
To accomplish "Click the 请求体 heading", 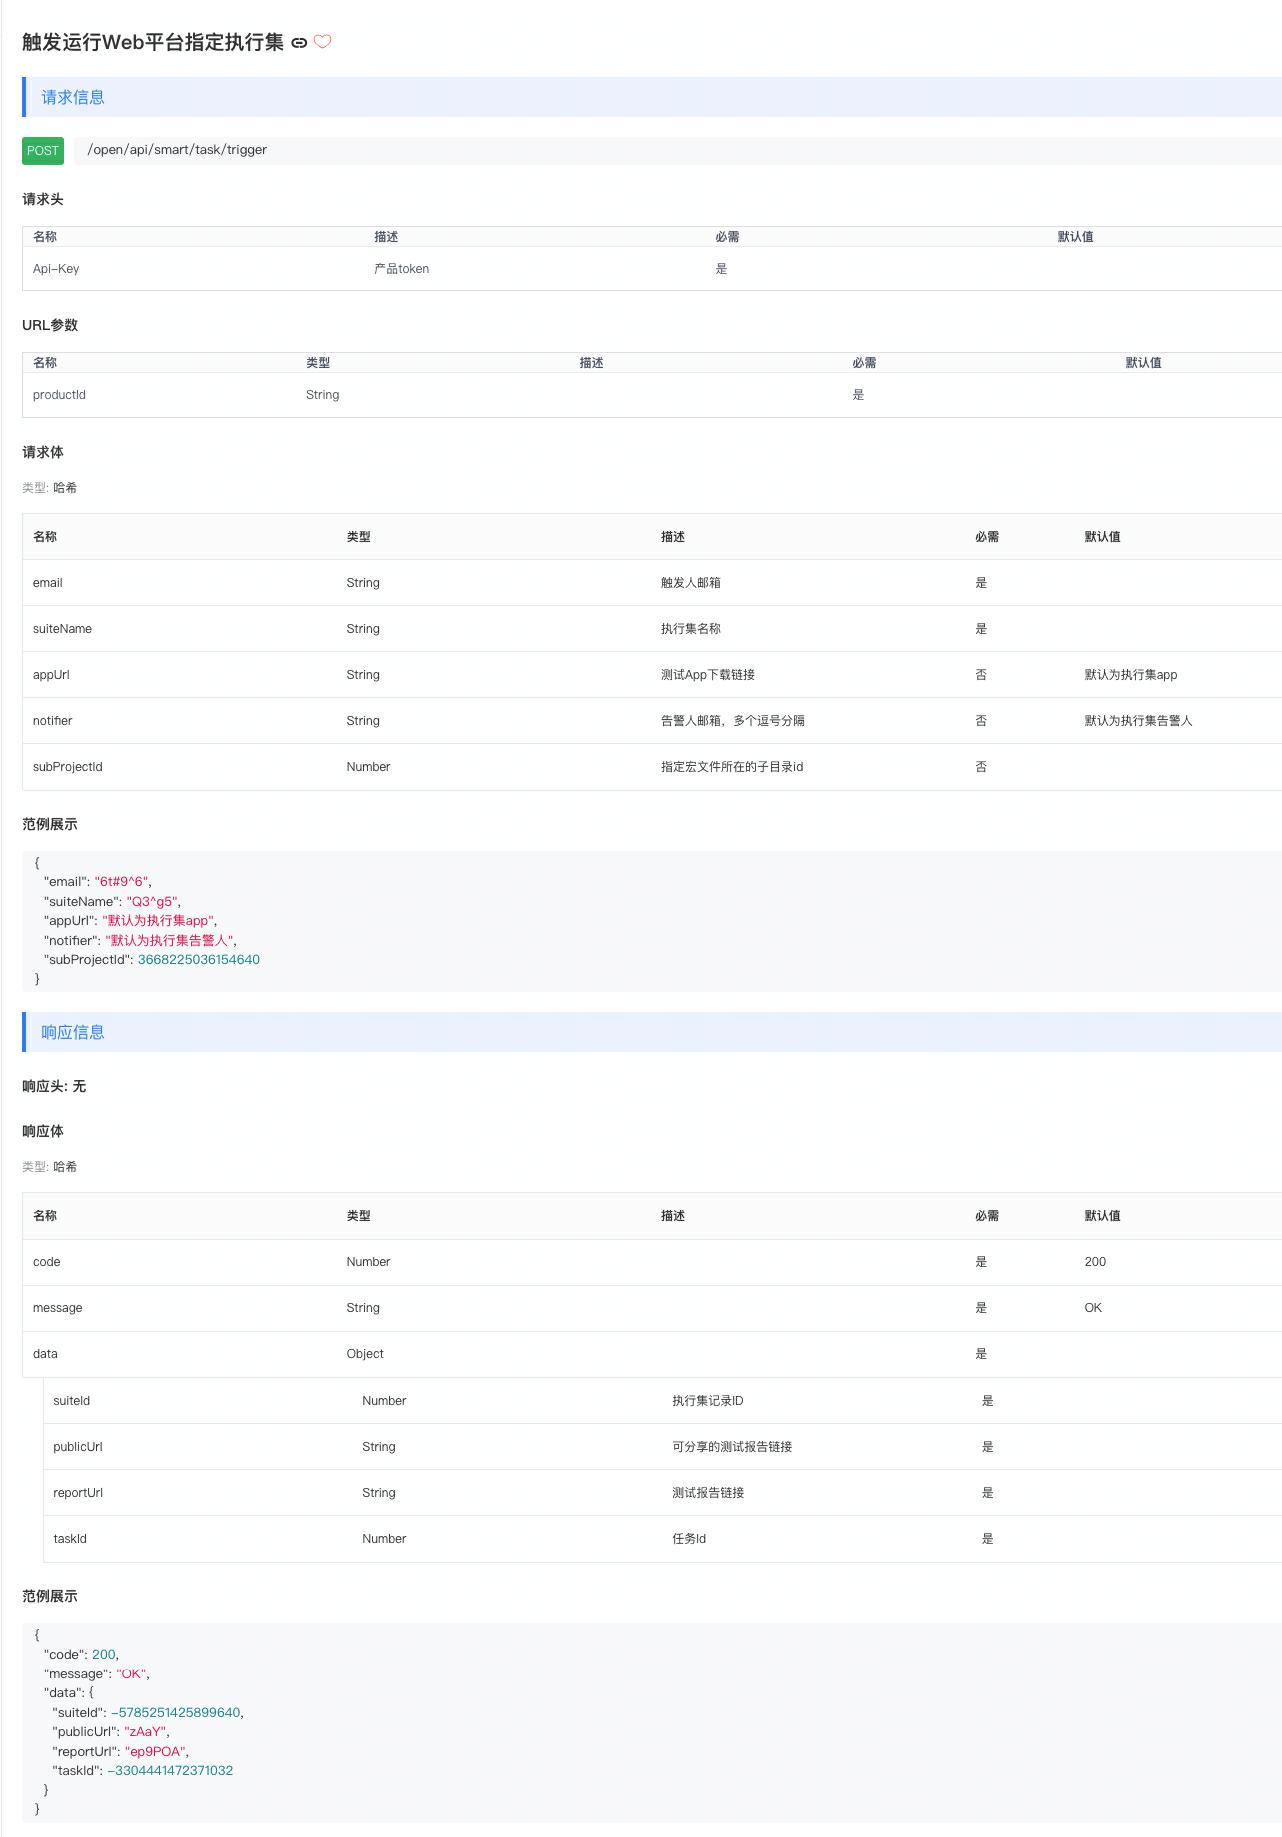I will tap(43, 453).
